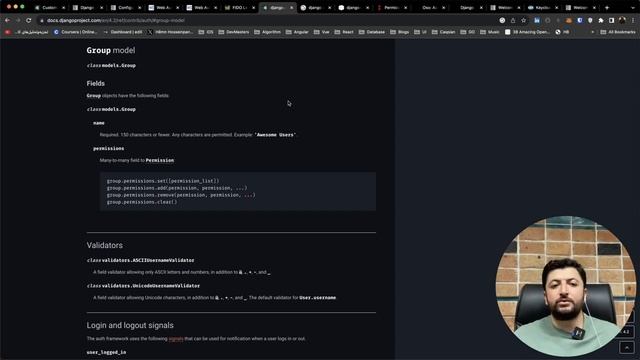Open the Algorithm bookmark folder
This screenshot has width=640, height=360.
click(x=267, y=32)
